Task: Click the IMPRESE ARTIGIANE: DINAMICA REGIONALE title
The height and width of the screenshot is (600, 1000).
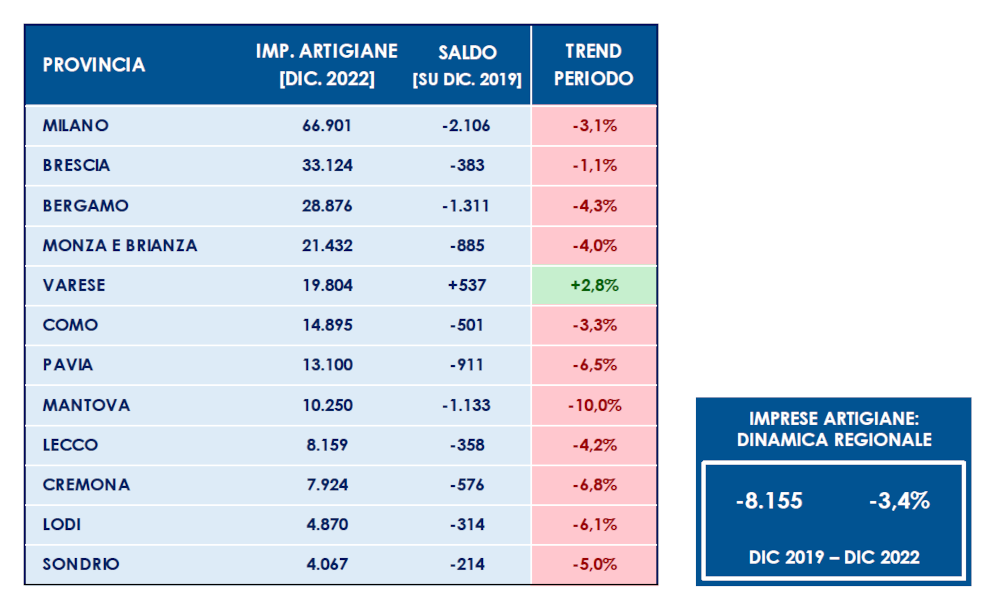Action: pos(833,429)
